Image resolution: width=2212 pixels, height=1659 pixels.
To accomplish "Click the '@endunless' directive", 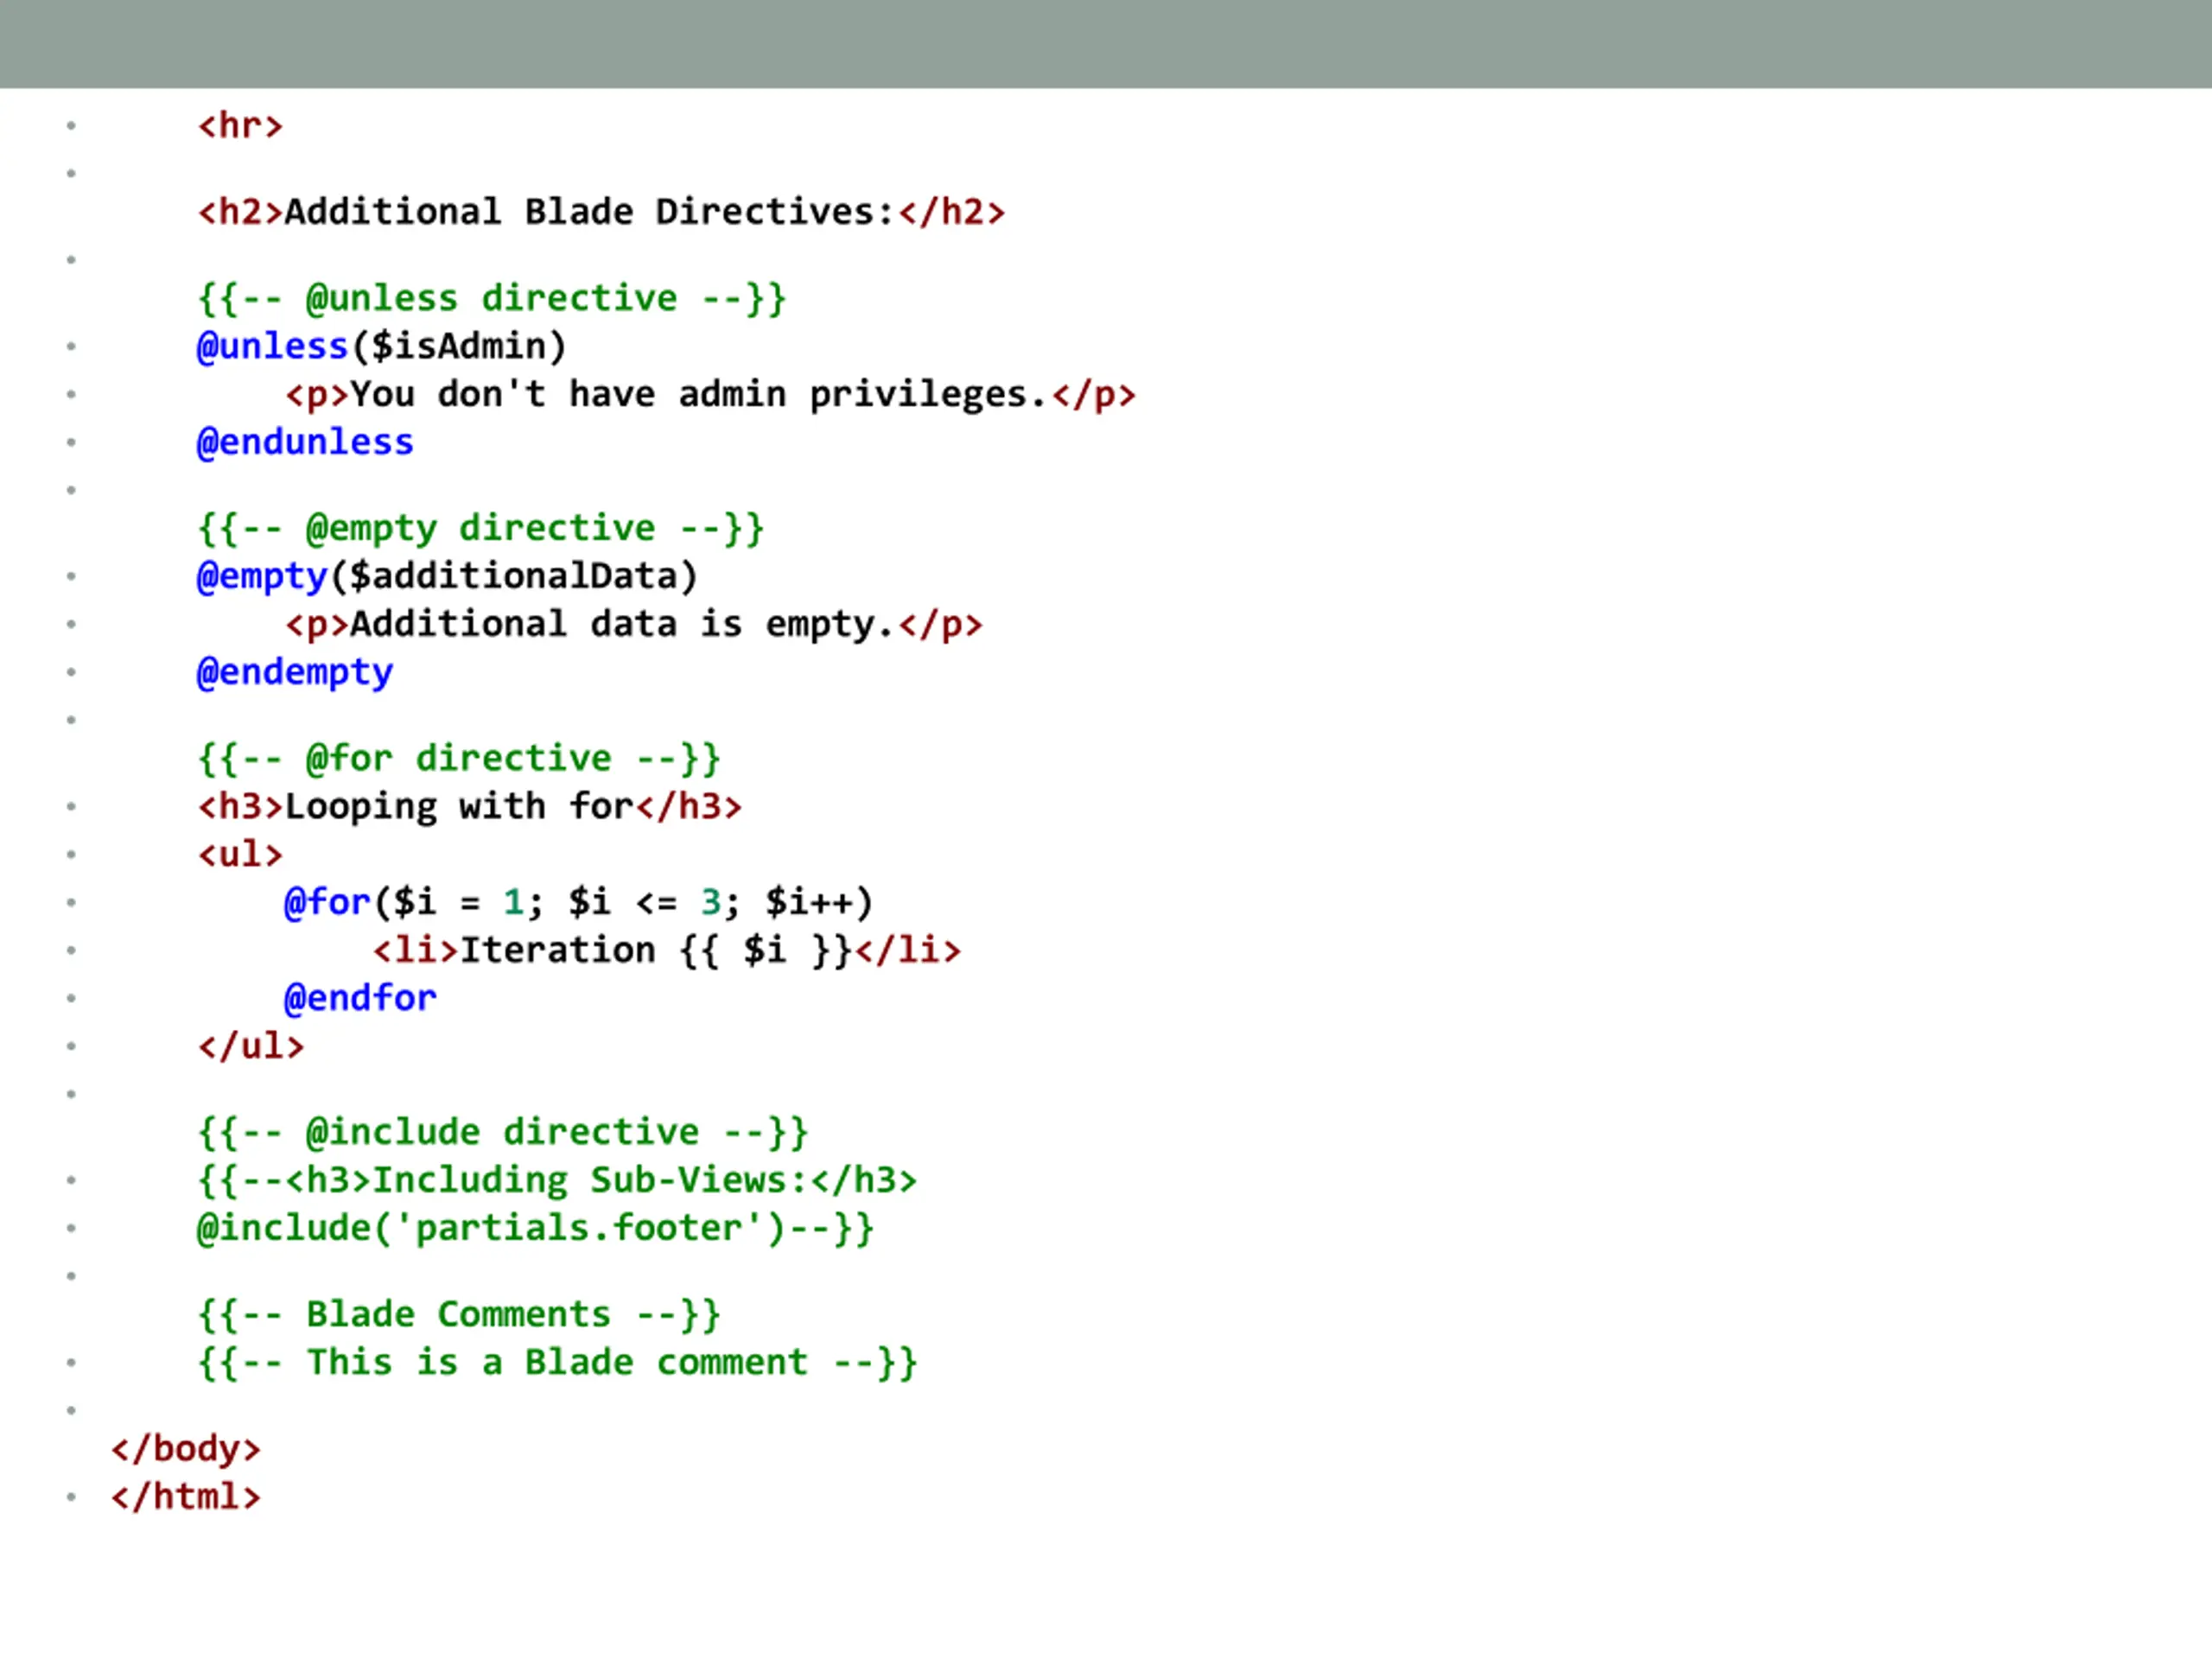I will pos(305,443).
